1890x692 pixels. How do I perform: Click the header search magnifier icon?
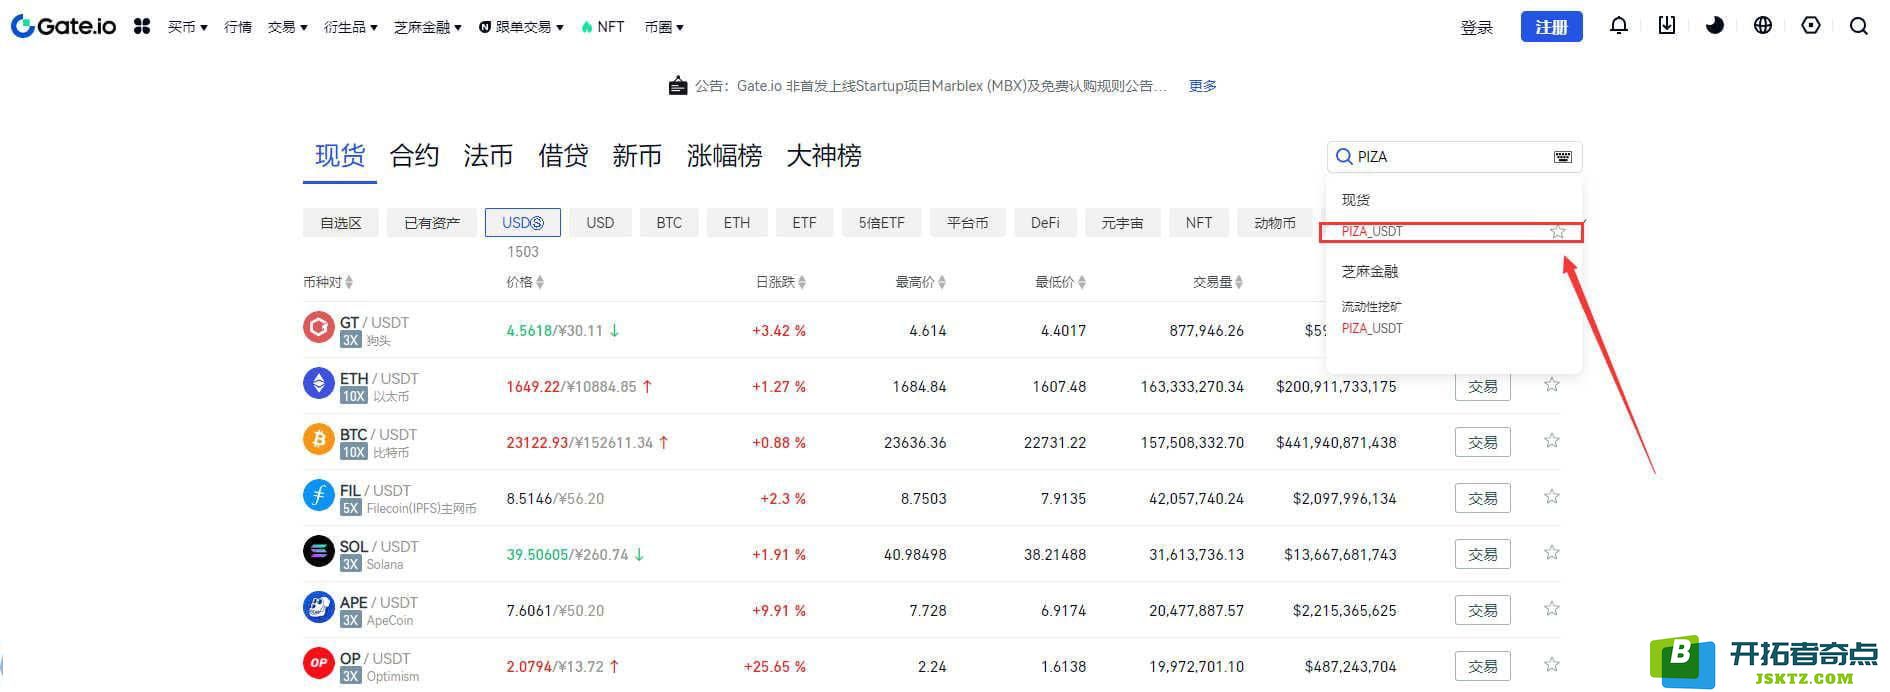pos(1859,26)
